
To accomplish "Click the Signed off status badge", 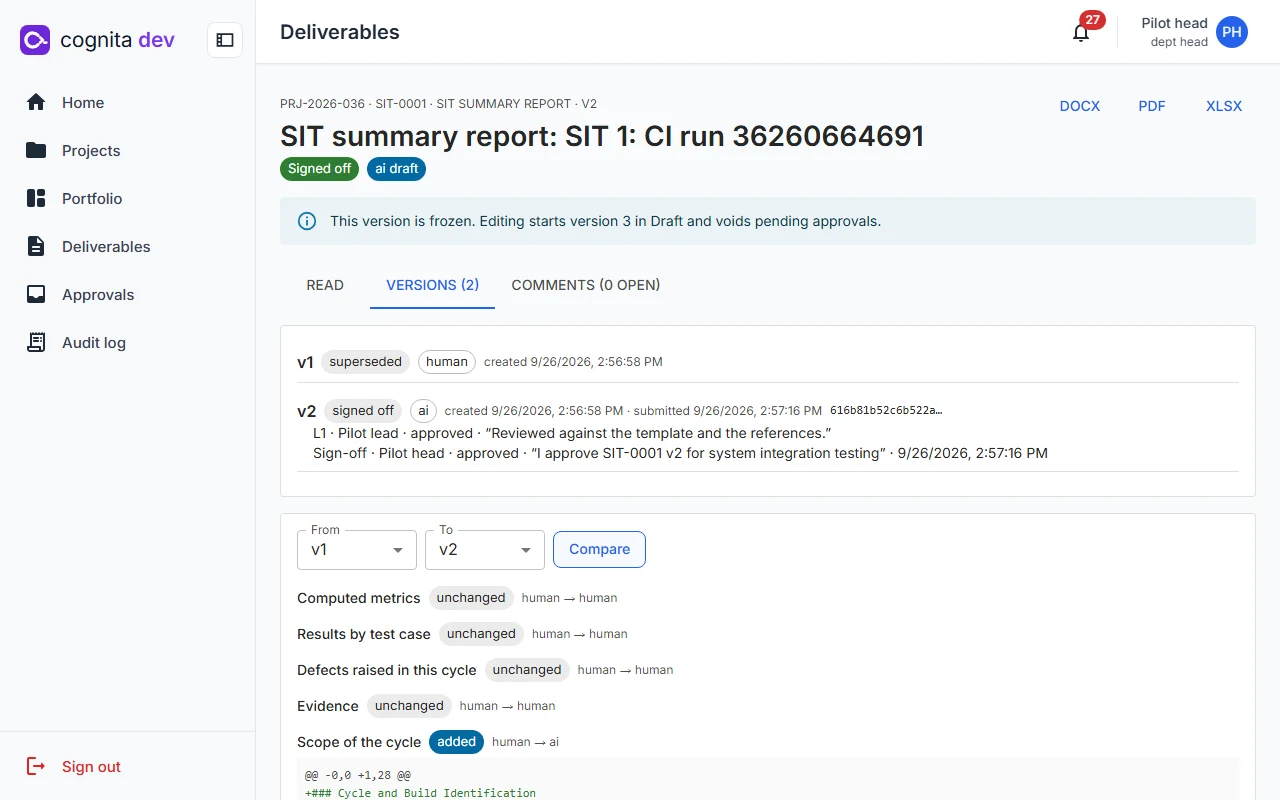I will 319,169.
